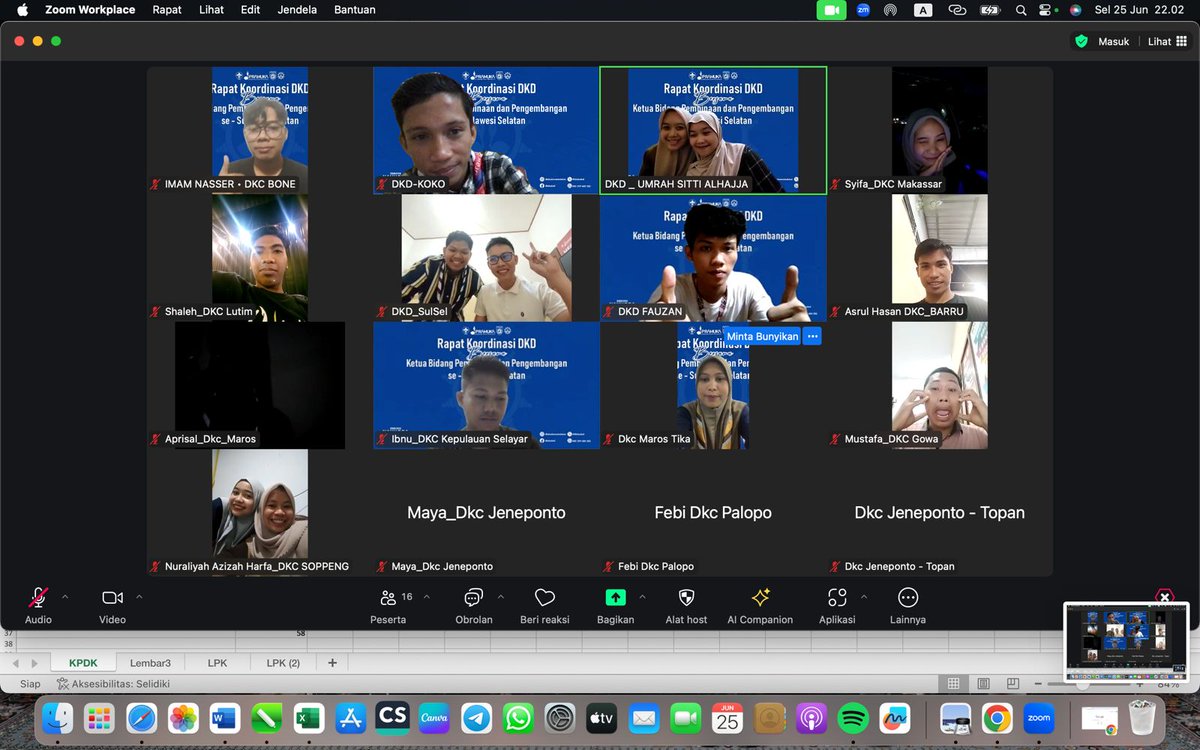Open the Alat host tools
Screen dimensions: 1200x750
click(x=686, y=600)
